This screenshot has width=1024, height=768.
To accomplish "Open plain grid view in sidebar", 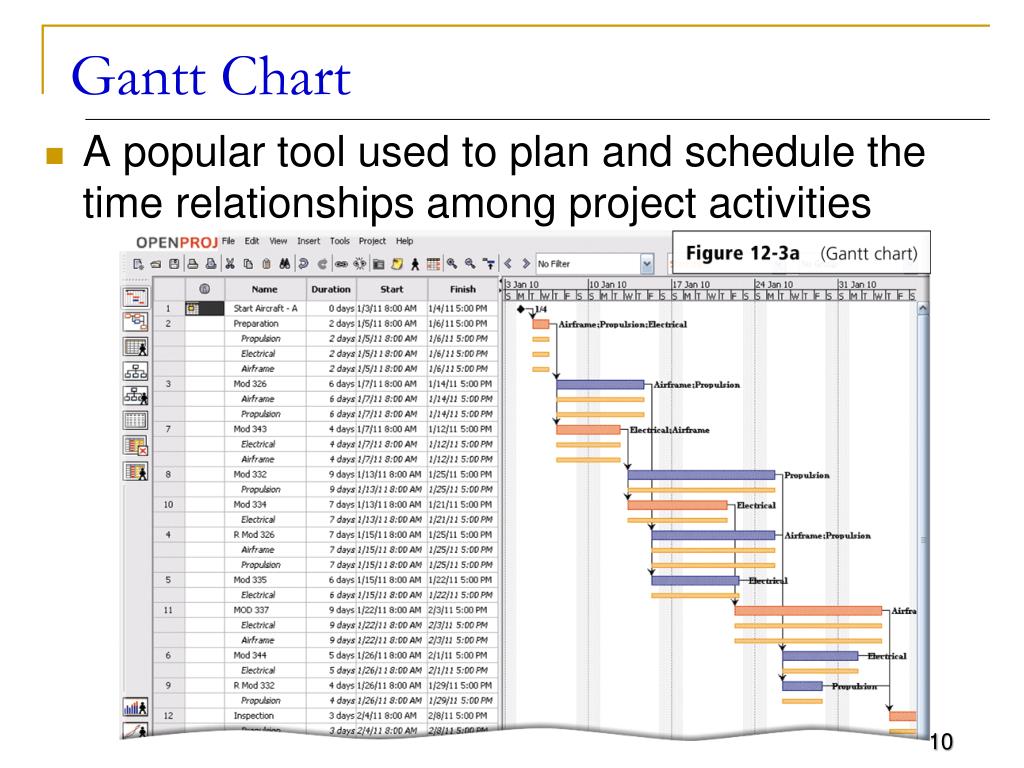I will (135, 421).
